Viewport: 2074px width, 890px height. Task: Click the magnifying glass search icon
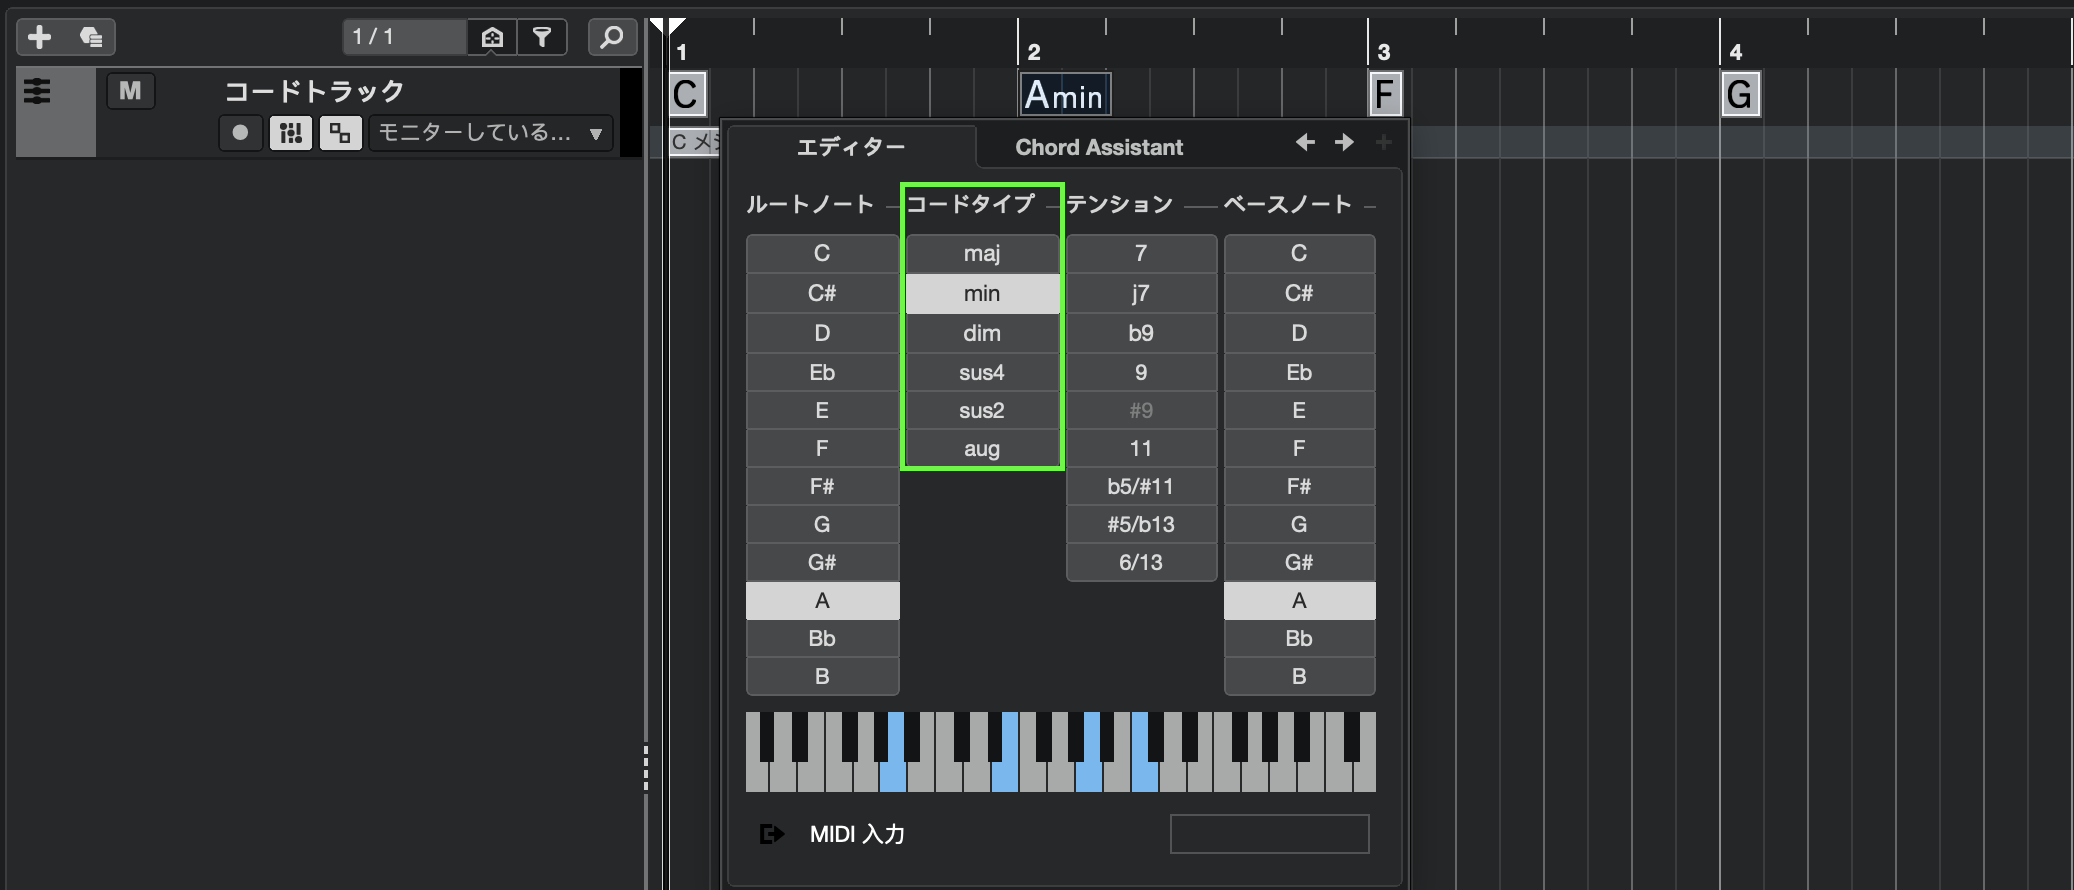pyautogui.click(x=611, y=38)
